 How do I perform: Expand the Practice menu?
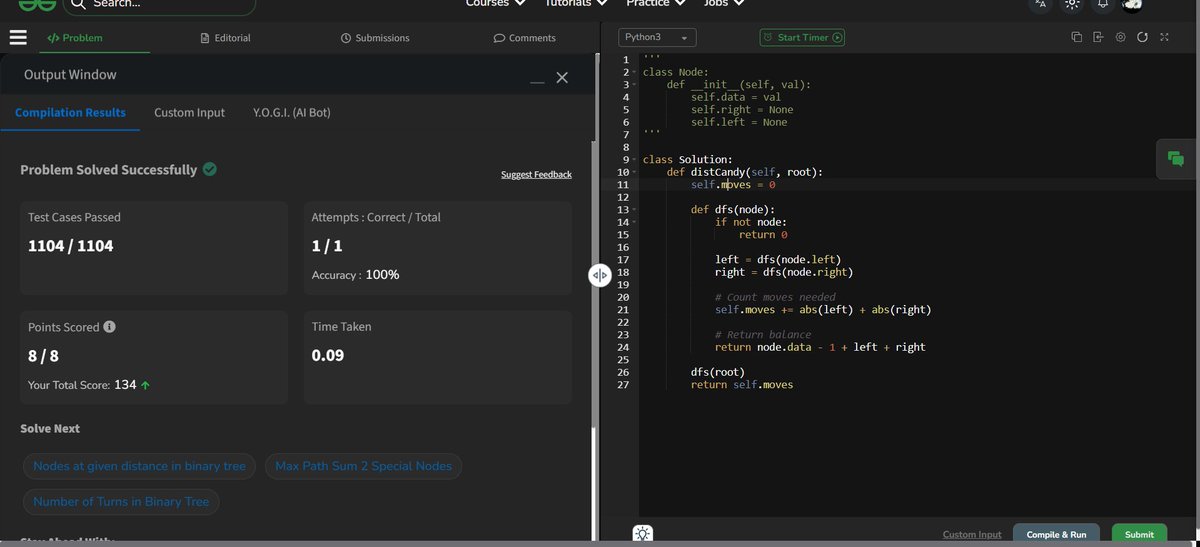[x=656, y=3]
